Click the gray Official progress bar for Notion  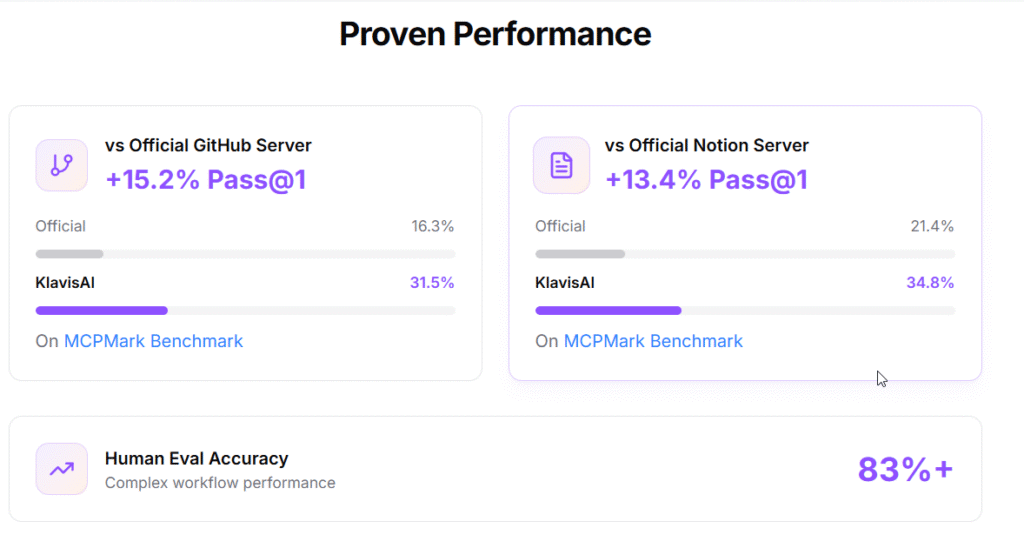coord(580,254)
